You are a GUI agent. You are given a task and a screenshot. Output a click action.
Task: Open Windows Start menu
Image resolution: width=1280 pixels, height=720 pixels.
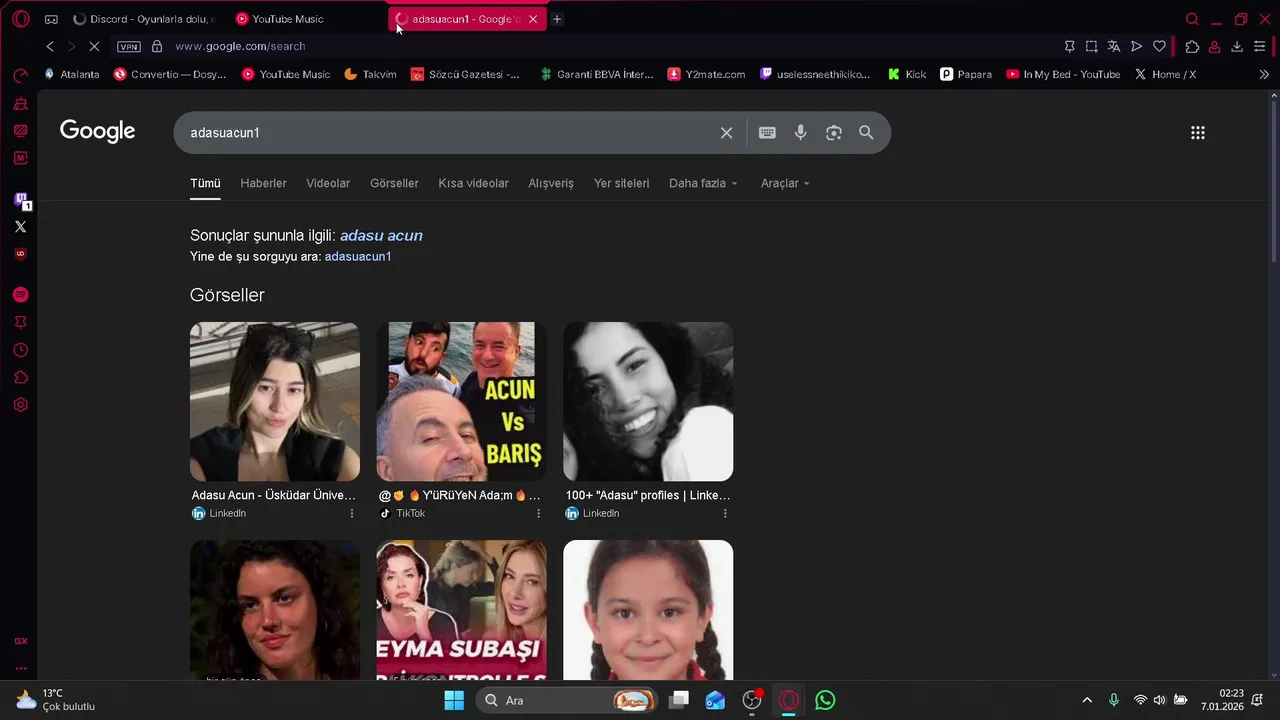pos(454,700)
